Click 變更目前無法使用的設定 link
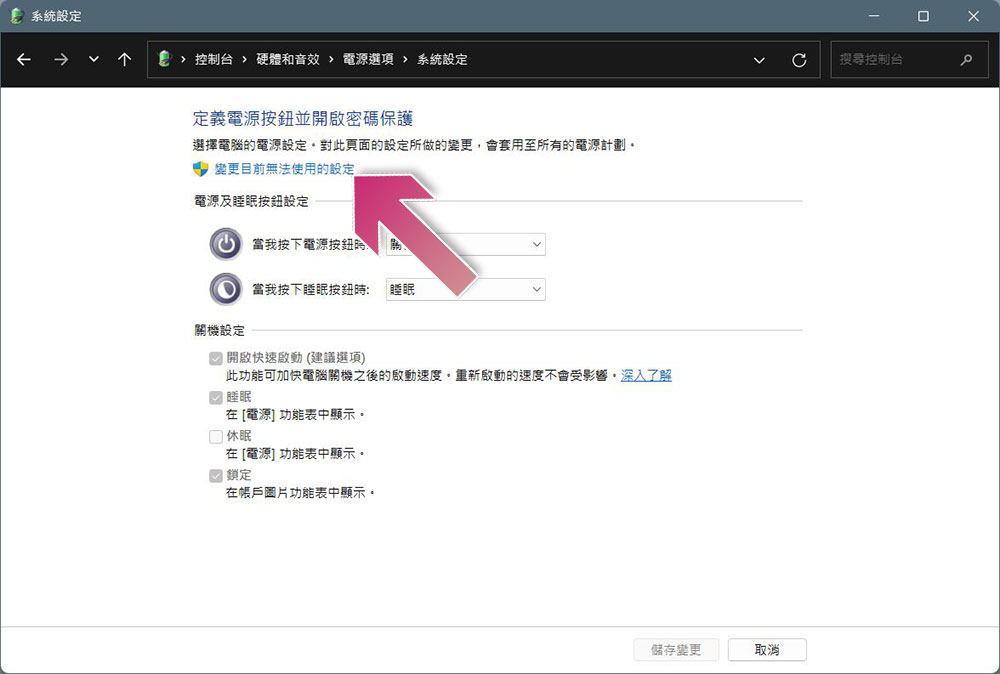The width and height of the screenshot is (1000, 674). point(284,169)
